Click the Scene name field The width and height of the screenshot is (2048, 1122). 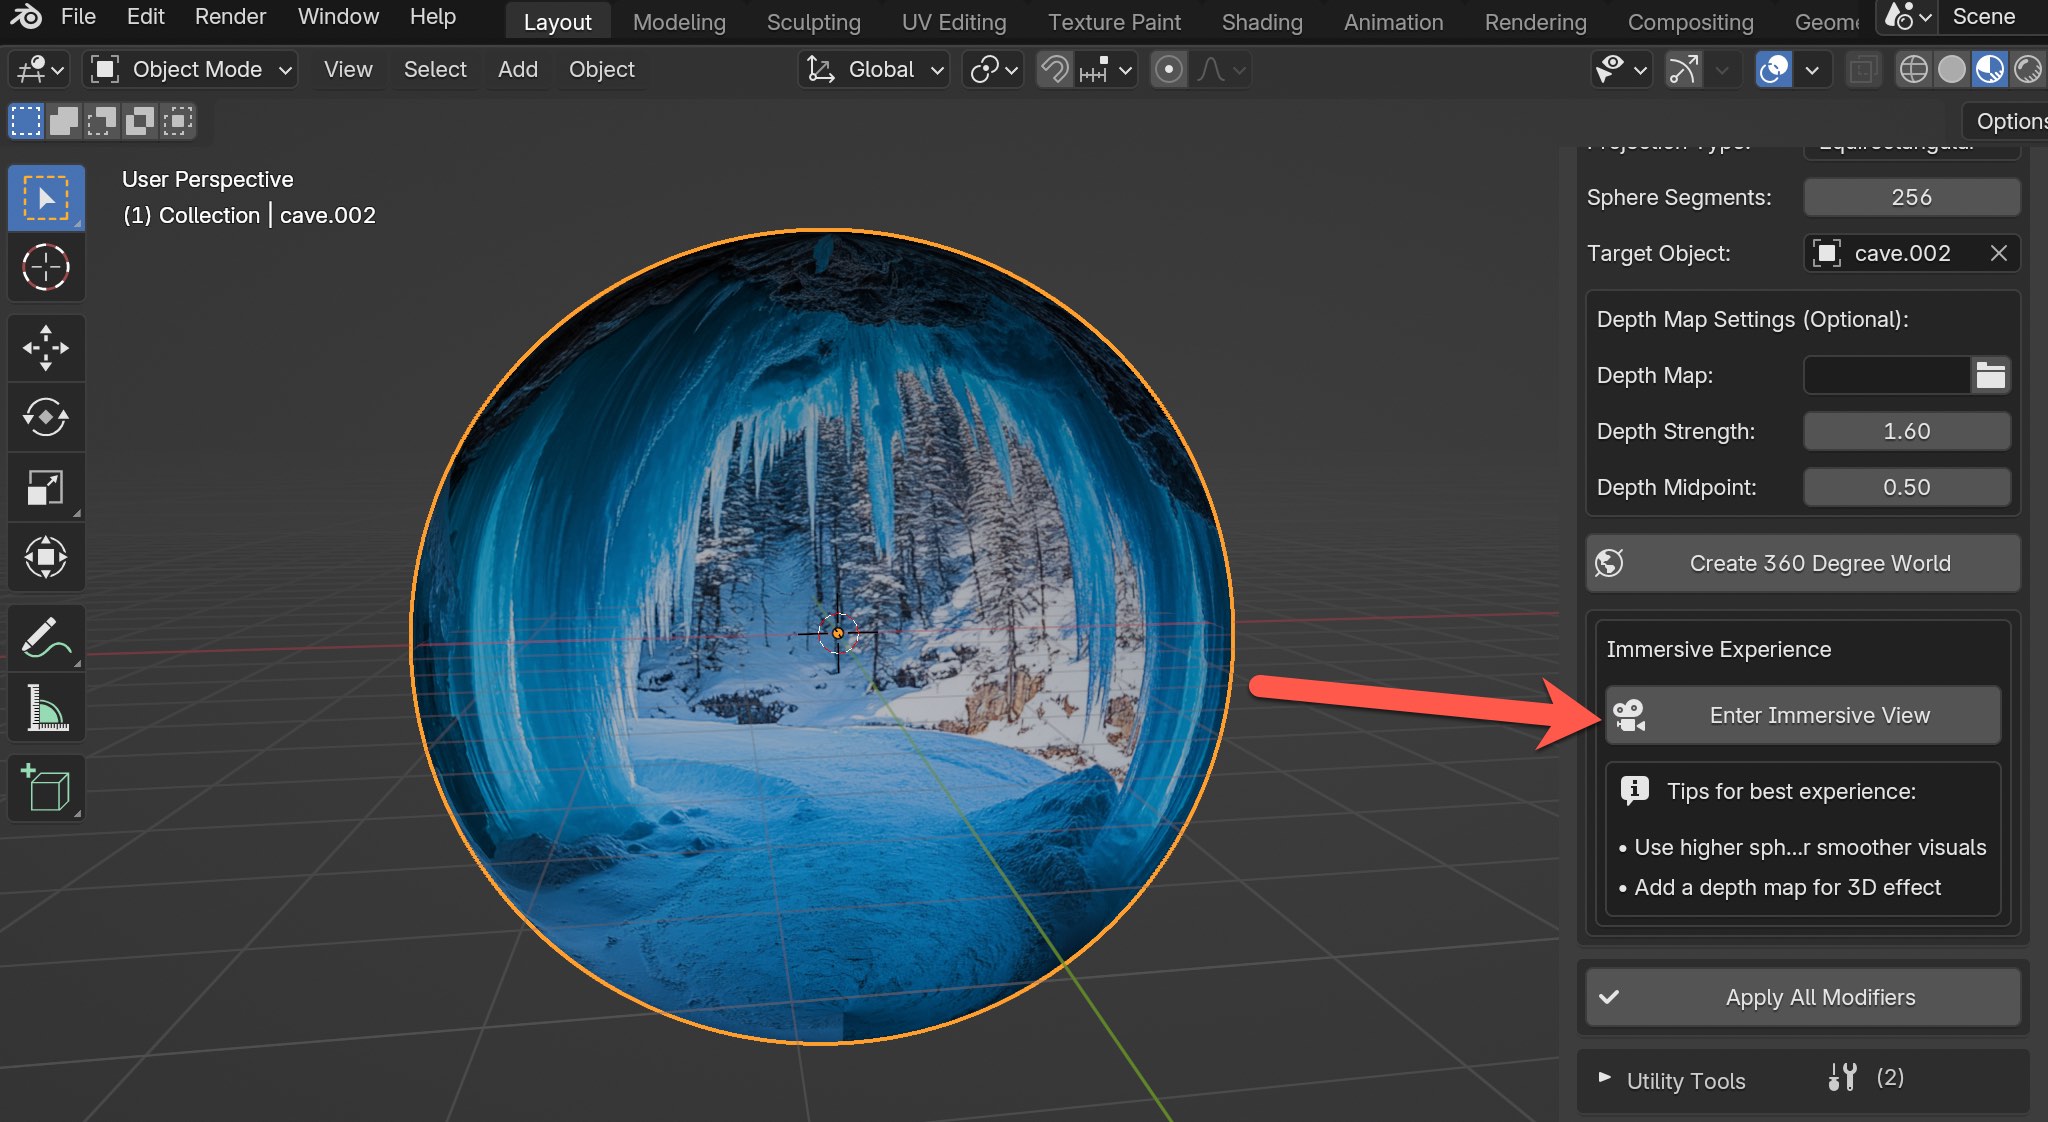[x=1995, y=17]
